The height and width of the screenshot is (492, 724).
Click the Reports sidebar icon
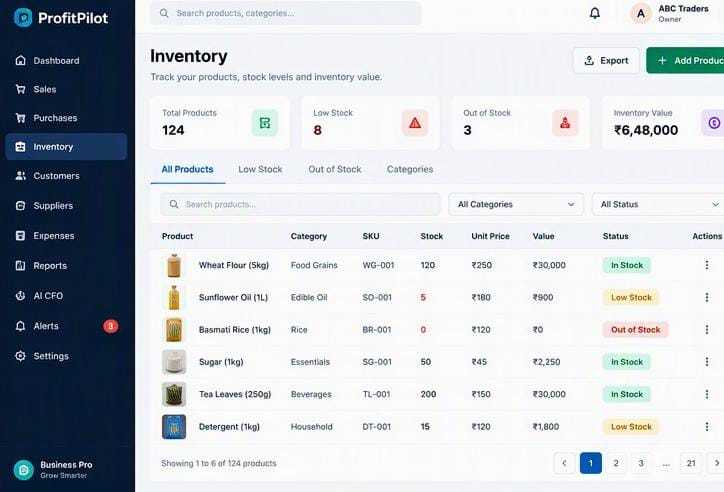click(x=20, y=265)
